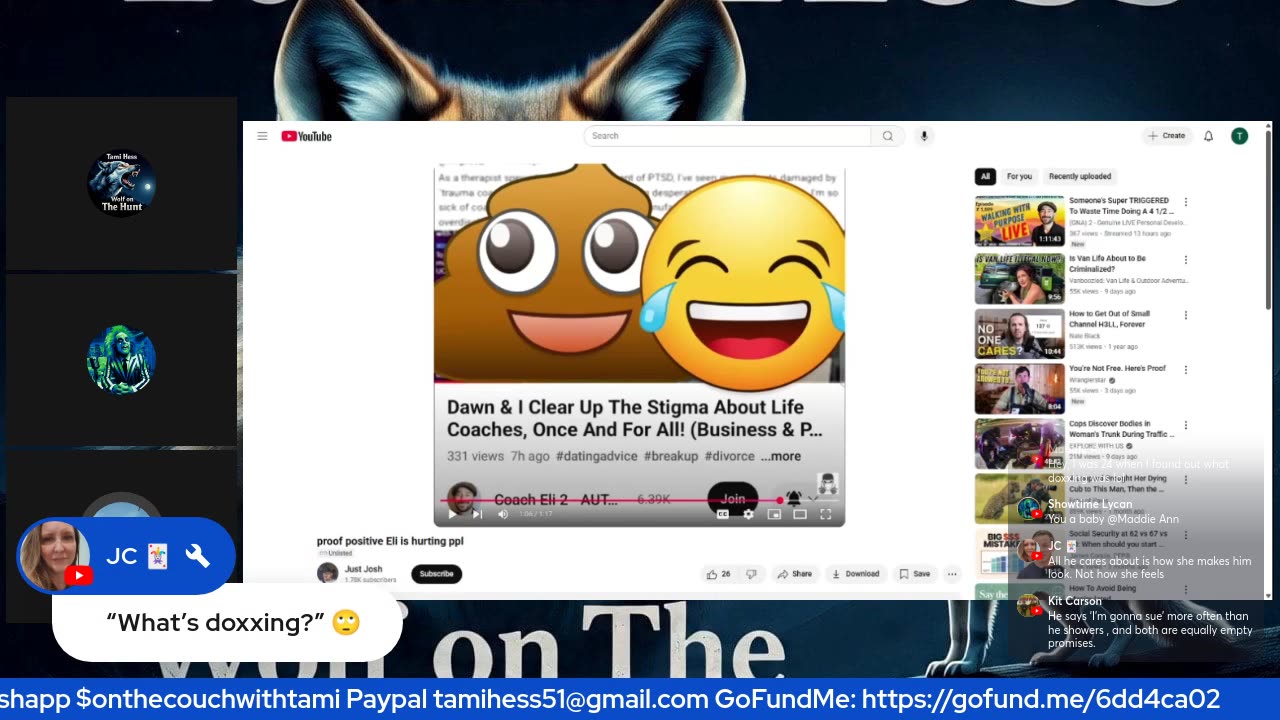1280x720 pixels.
Task: Click the video title 'proof positive Eli is hurting ppl'
Action: click(390, 541)
